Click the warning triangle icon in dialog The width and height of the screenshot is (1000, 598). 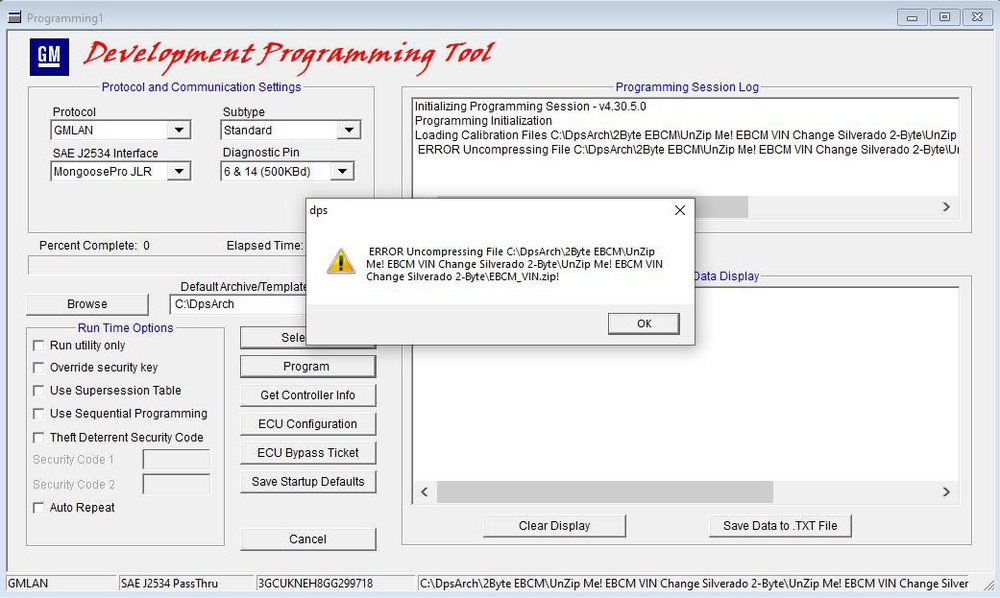(x=341, y=261)
